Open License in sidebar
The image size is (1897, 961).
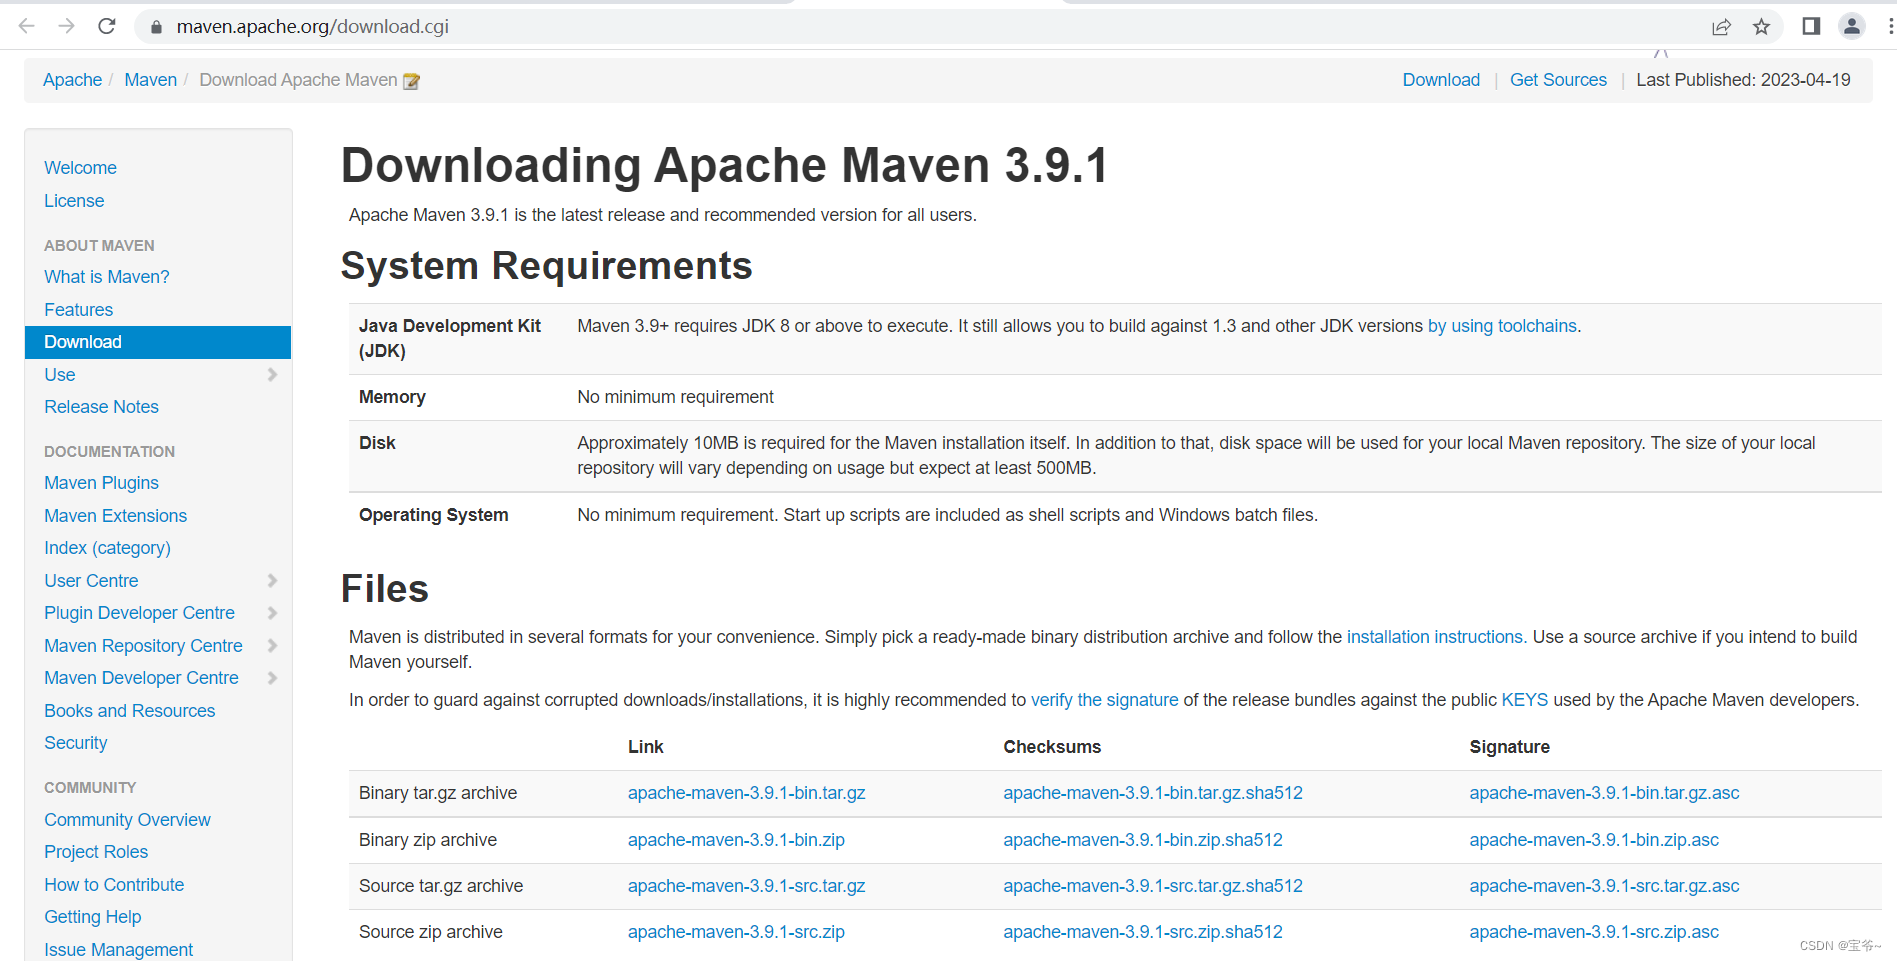click(x=74, y=201)
